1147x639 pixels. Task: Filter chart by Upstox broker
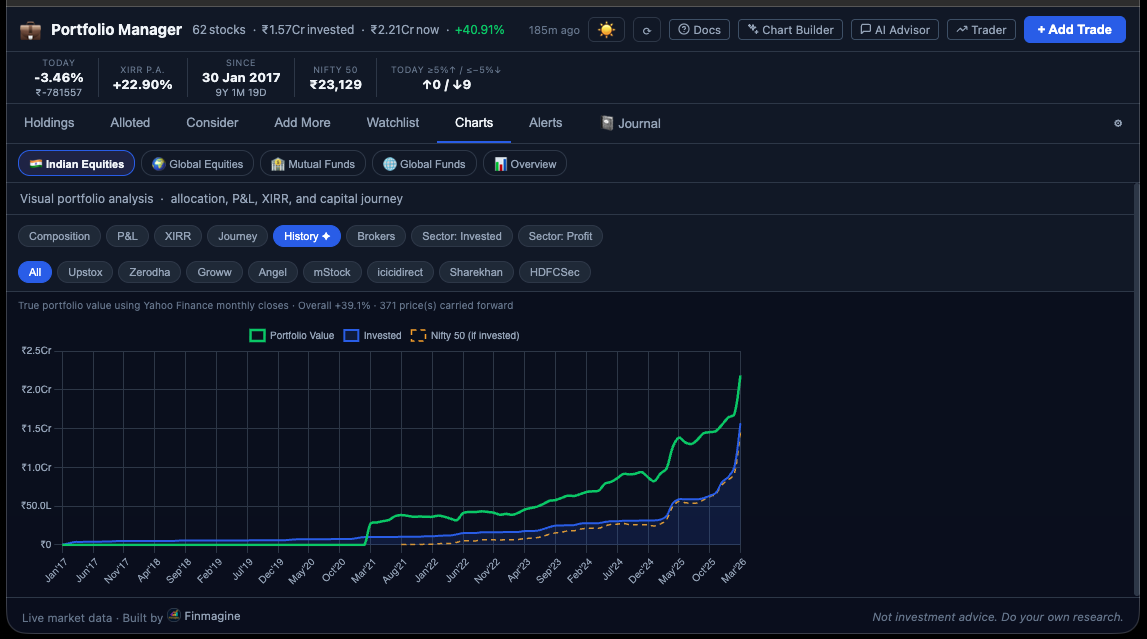coord(85,272)
